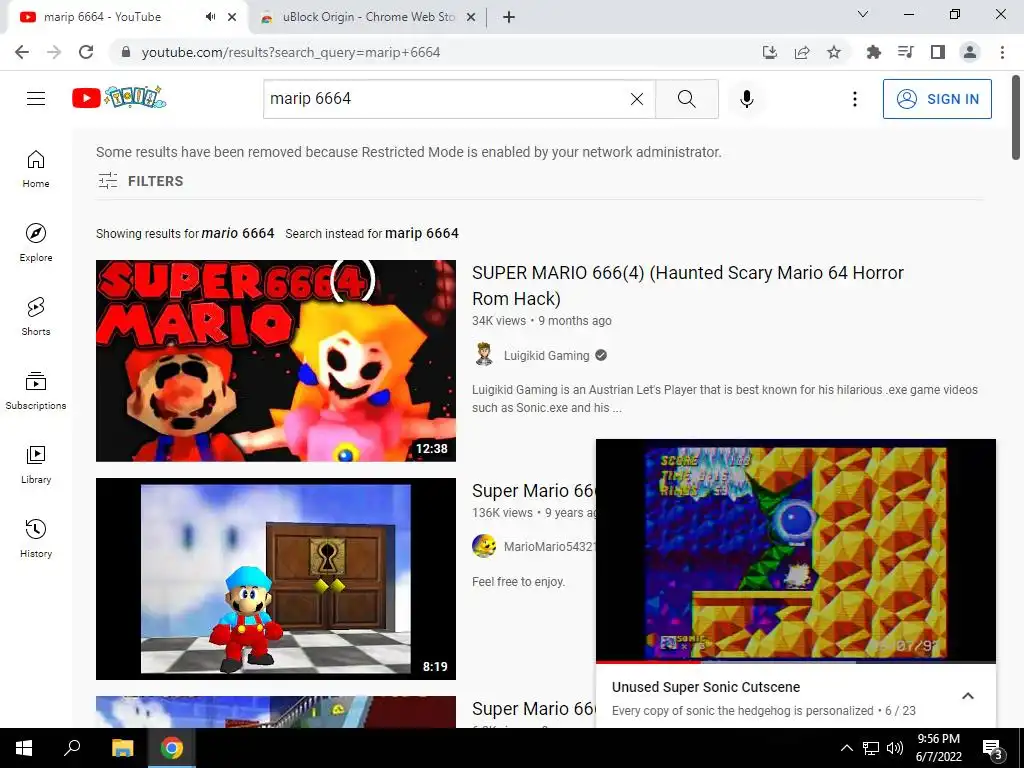Reload the page

[x=86, y=52]
